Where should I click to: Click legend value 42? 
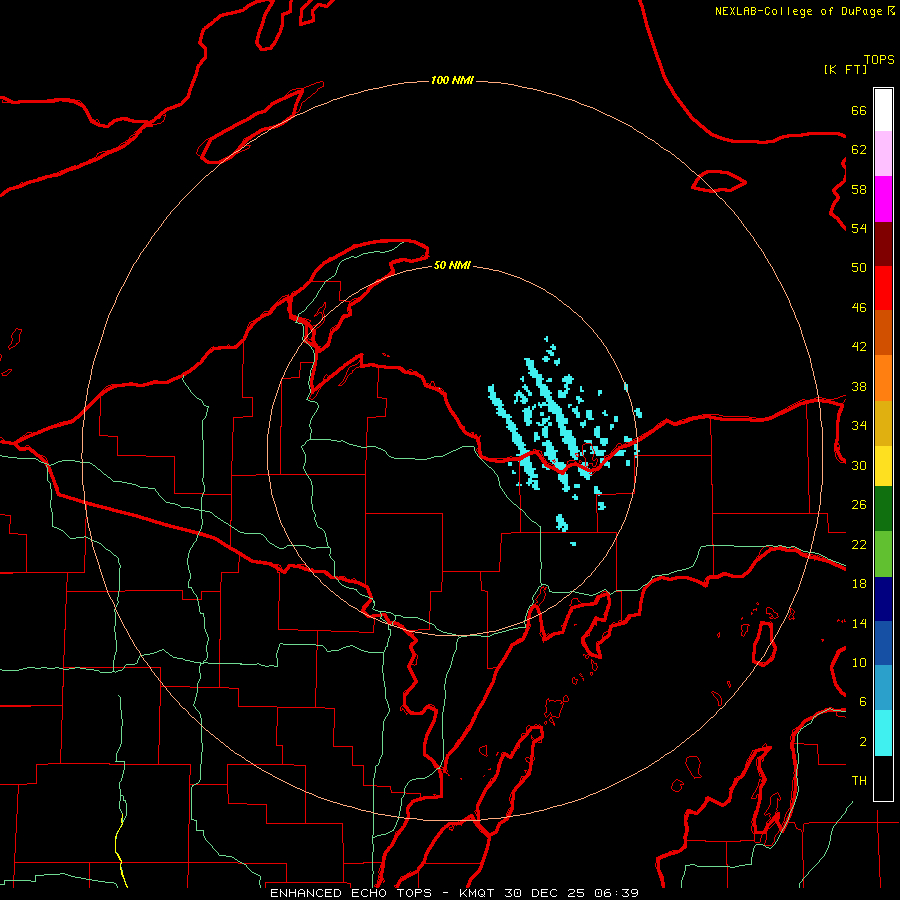(859, 347)
